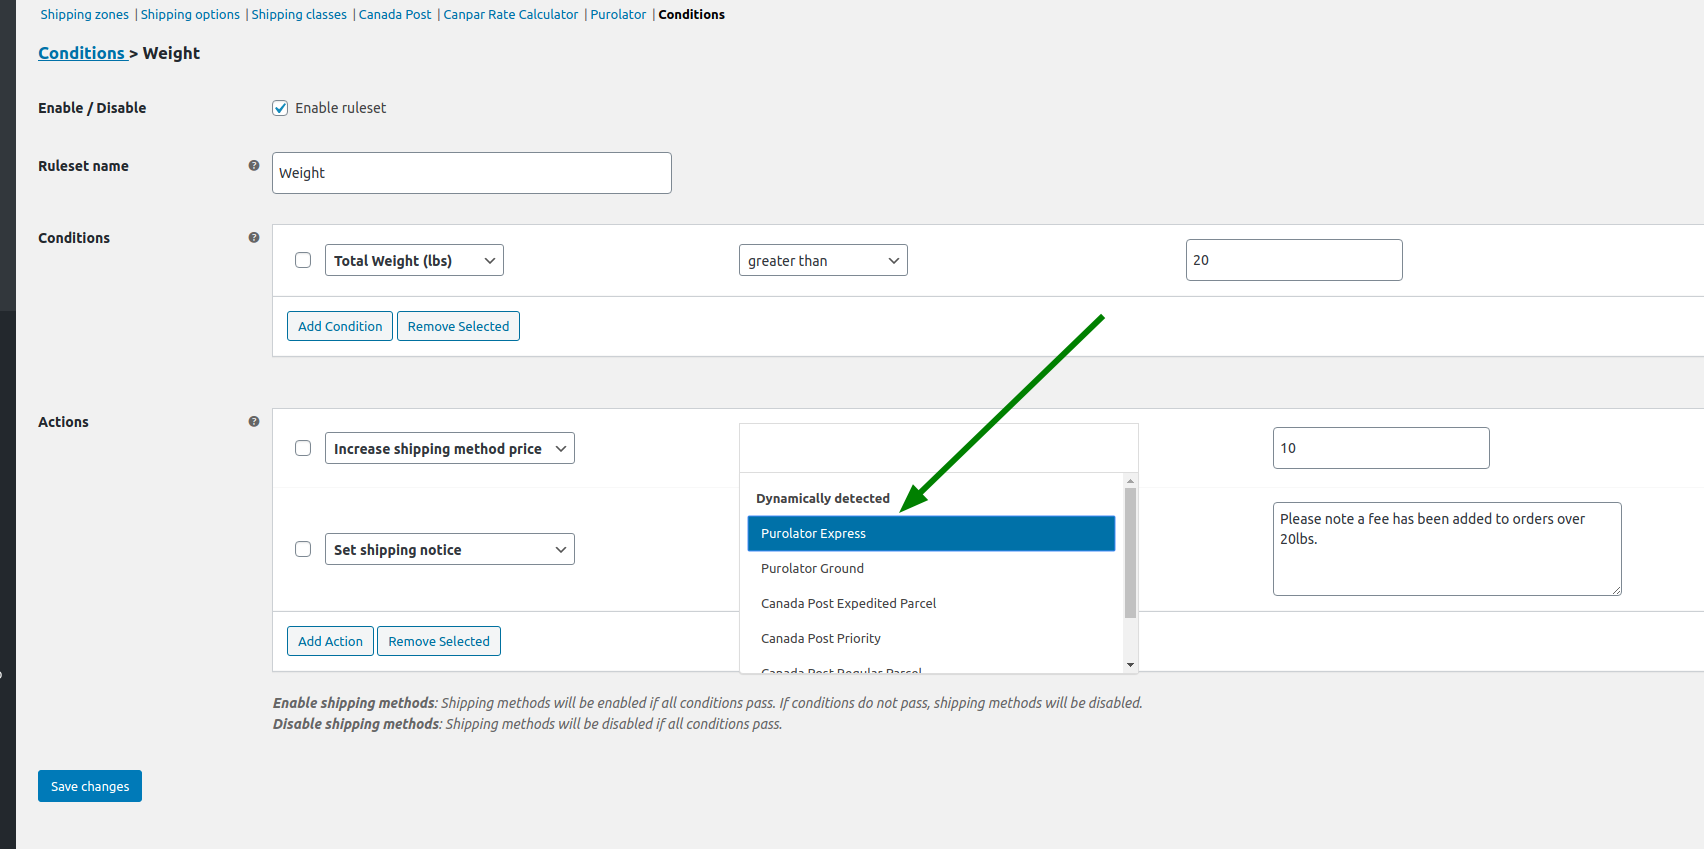
Task: Open the Shipping options tab
Action: click(190, 15)
